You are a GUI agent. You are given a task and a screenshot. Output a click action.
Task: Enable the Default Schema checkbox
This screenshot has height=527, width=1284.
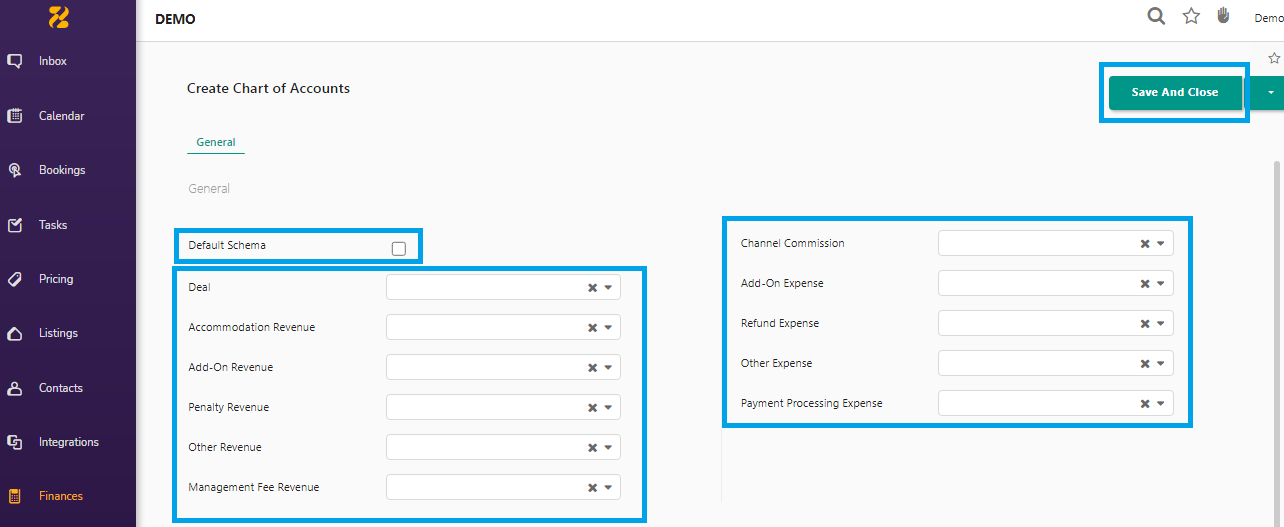click(399, 248)
